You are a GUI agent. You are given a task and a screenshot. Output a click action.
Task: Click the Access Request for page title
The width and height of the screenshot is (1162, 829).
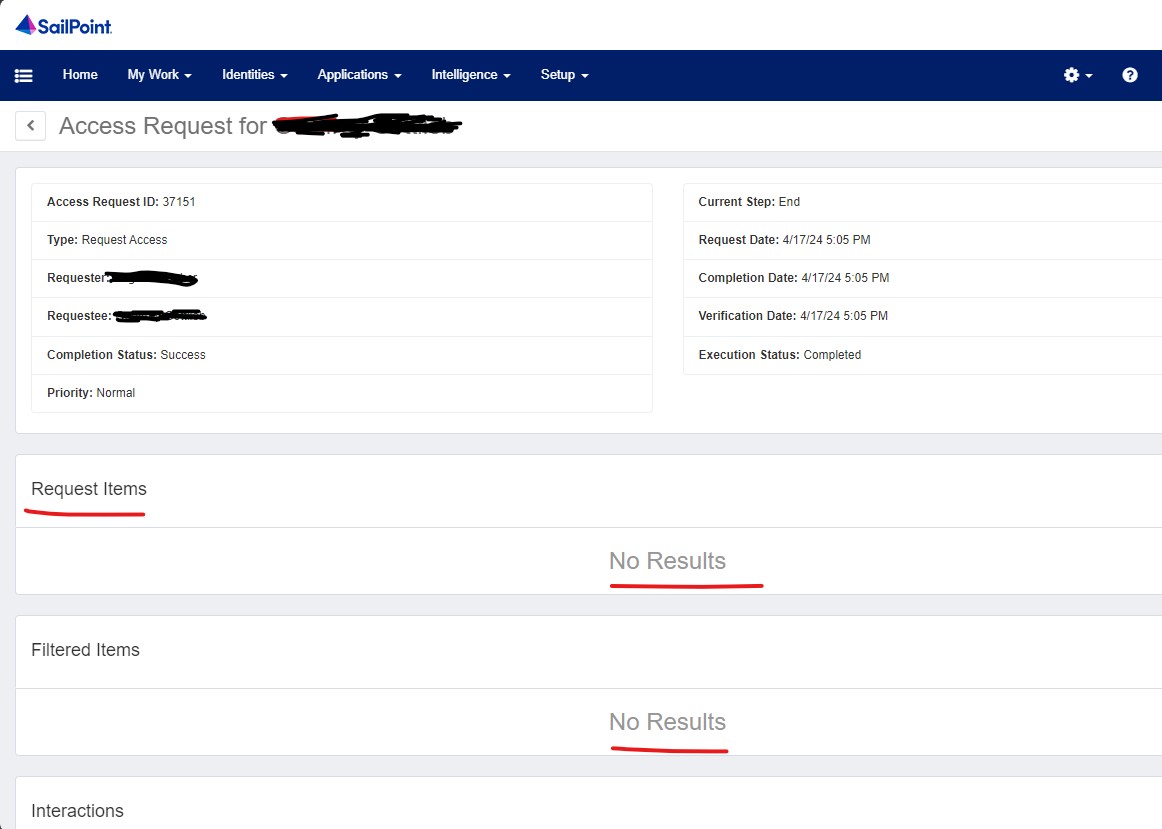162,126
